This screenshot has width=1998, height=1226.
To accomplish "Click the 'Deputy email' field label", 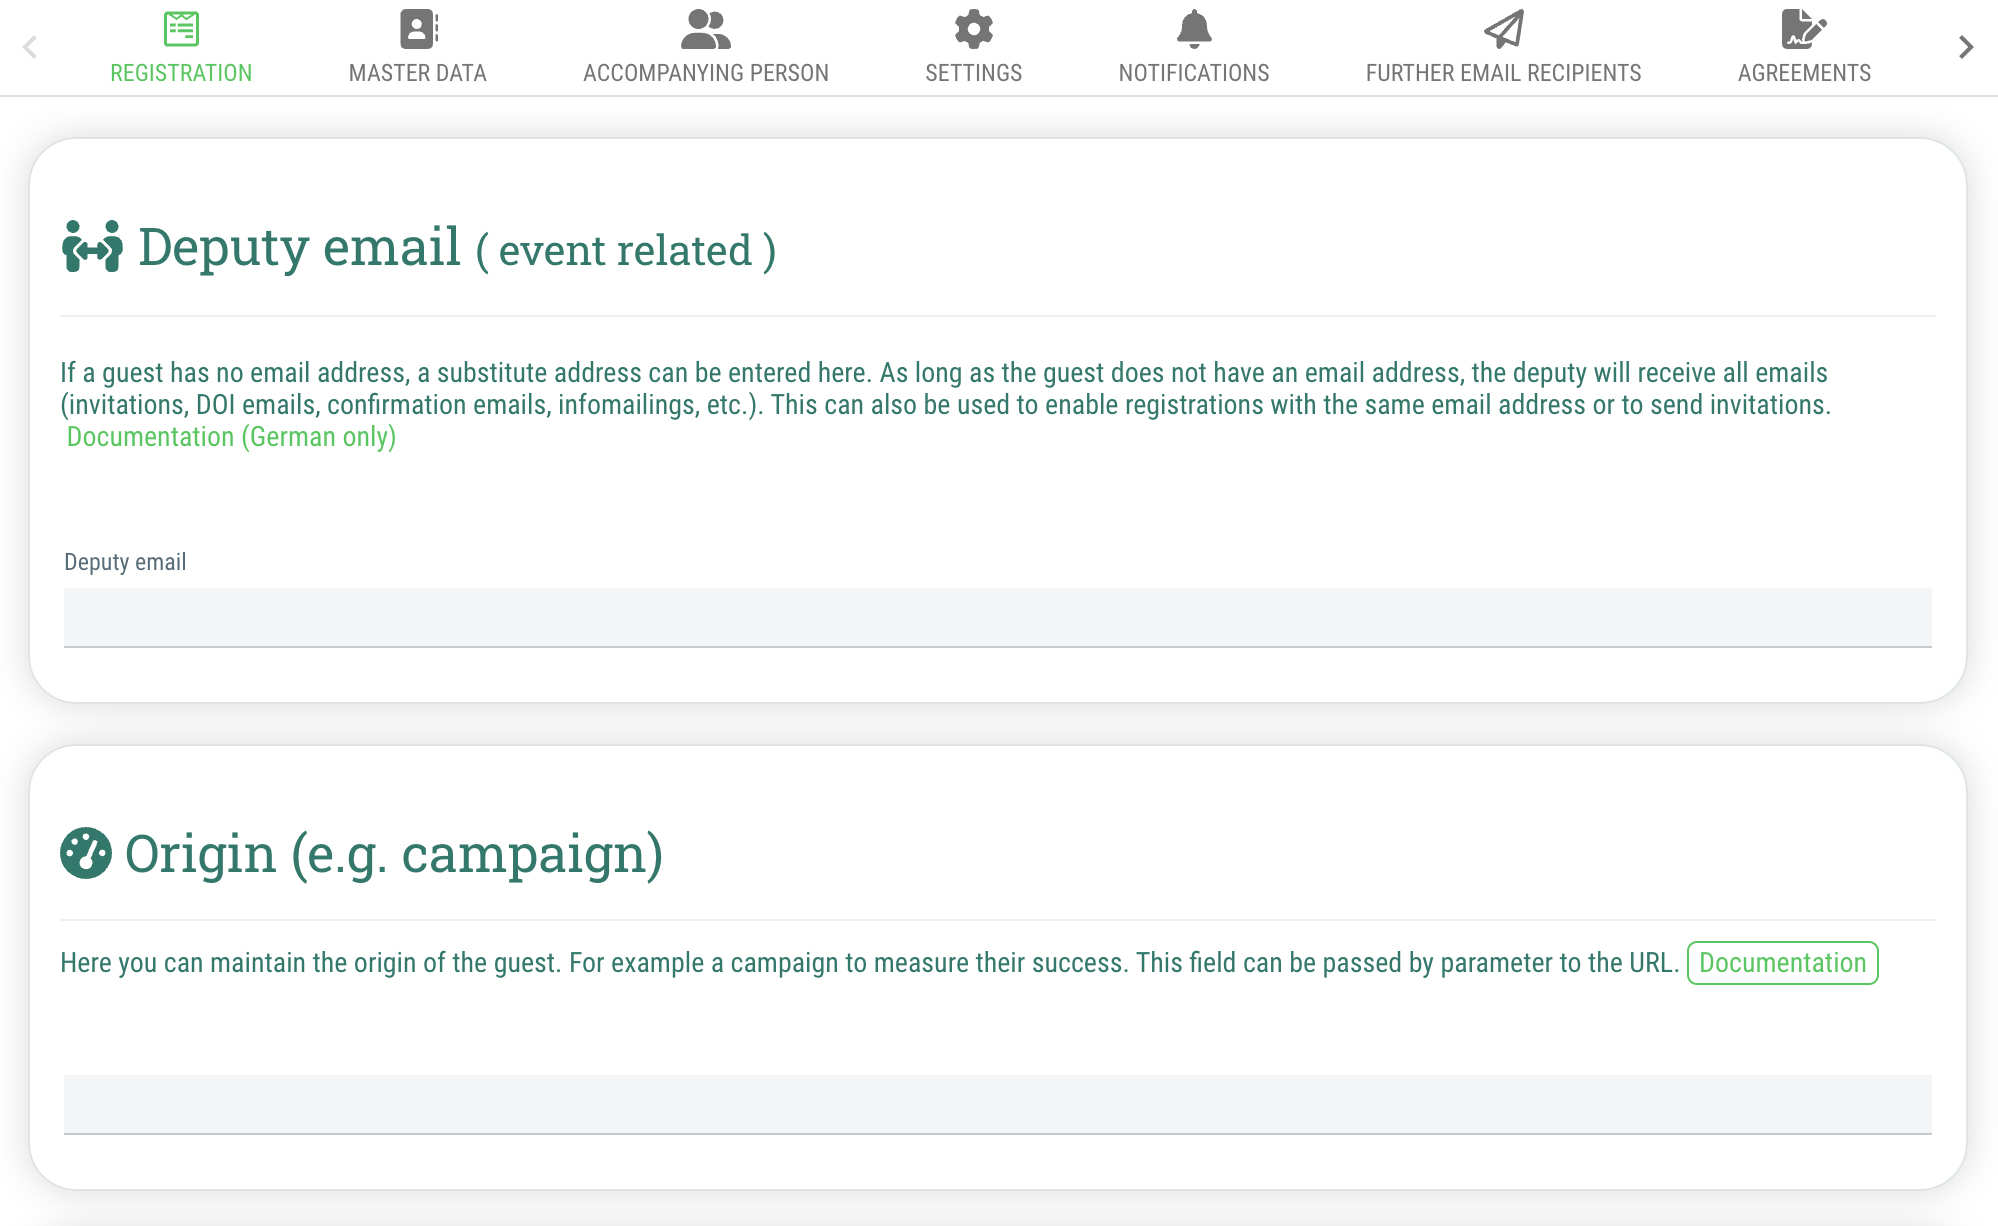I will pos(125,562).
